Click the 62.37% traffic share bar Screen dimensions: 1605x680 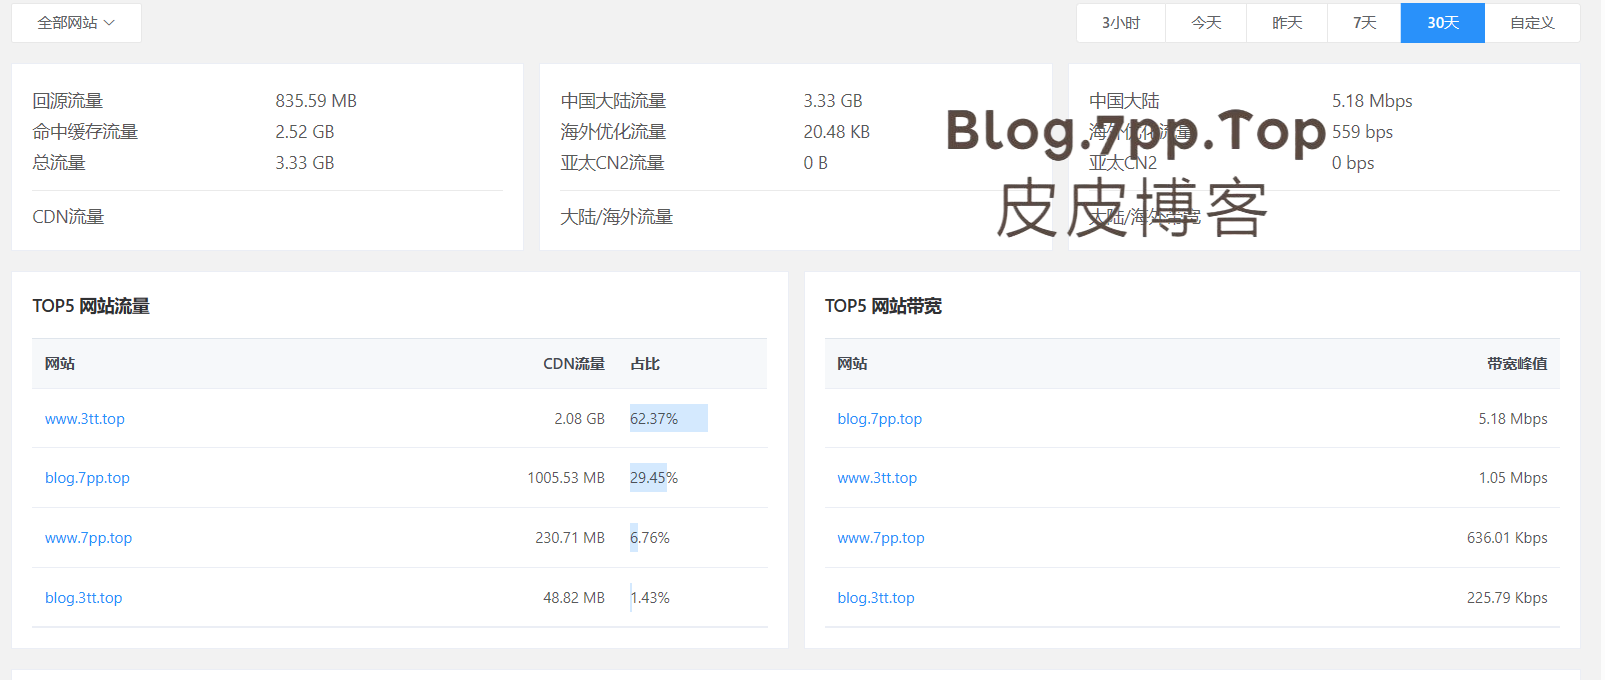pyautogui.click(x=668, y=419)
